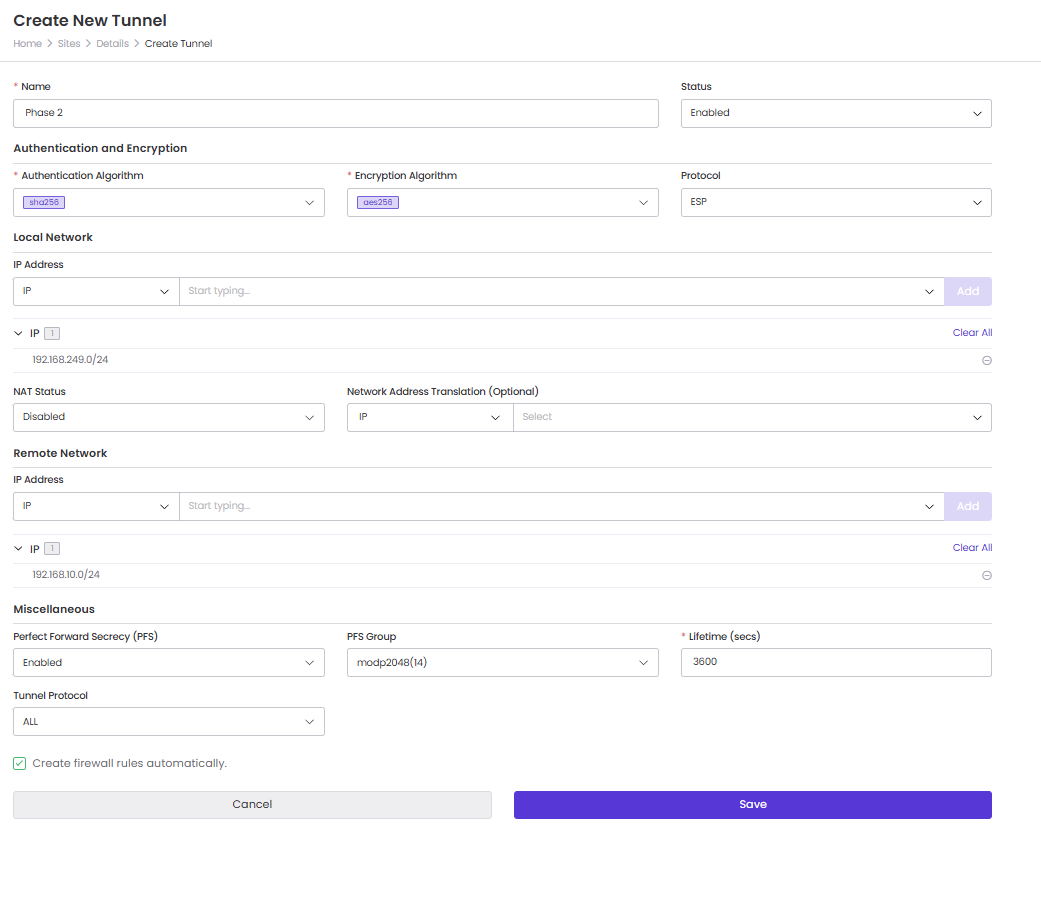The width and height of the screenshot is (1041, 904).
Task: Clear all Local Network IP addresses
Action: (x=972, y=333)
